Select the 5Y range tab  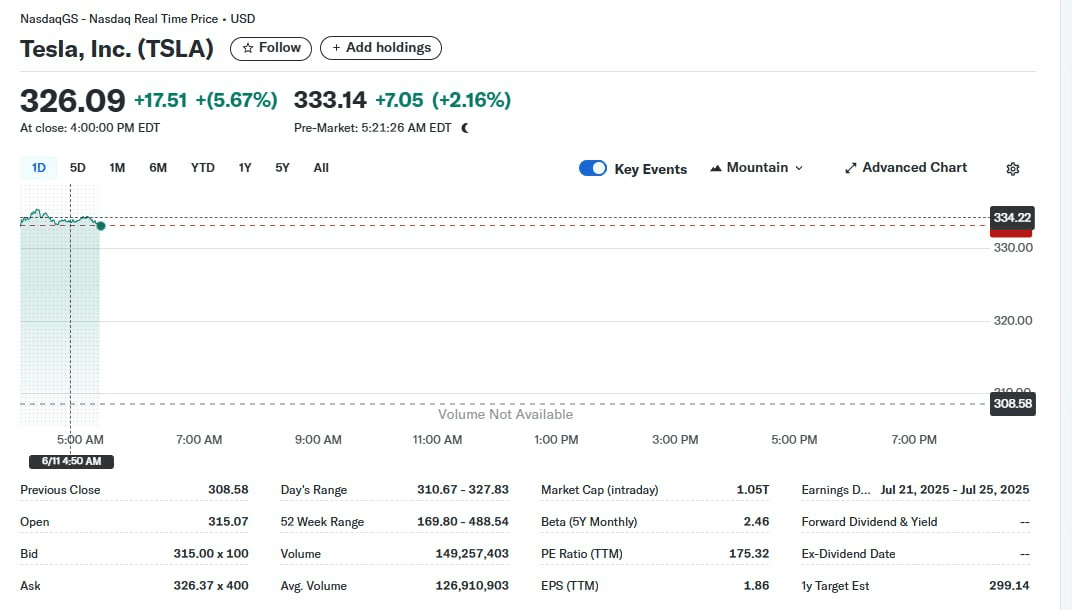tap(282, 168)
